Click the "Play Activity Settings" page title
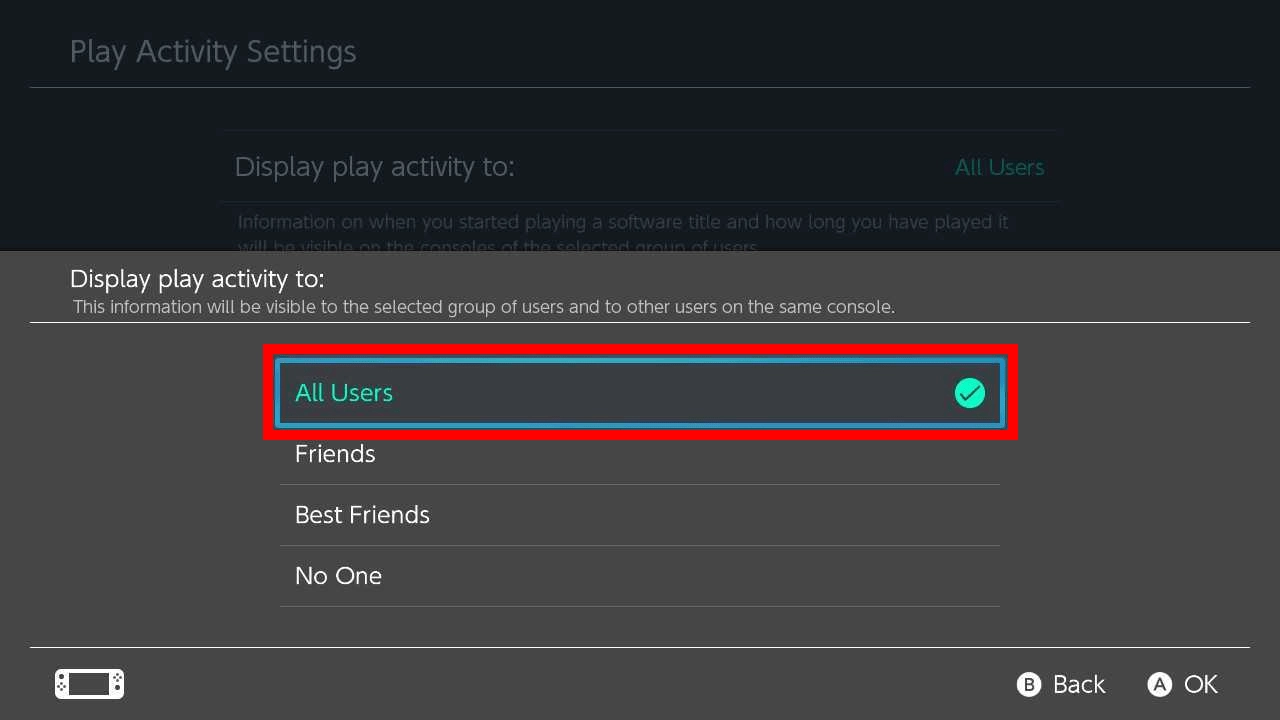Image resolution: width=1280 pixels, height=720 pixels. tap(213, 52)
